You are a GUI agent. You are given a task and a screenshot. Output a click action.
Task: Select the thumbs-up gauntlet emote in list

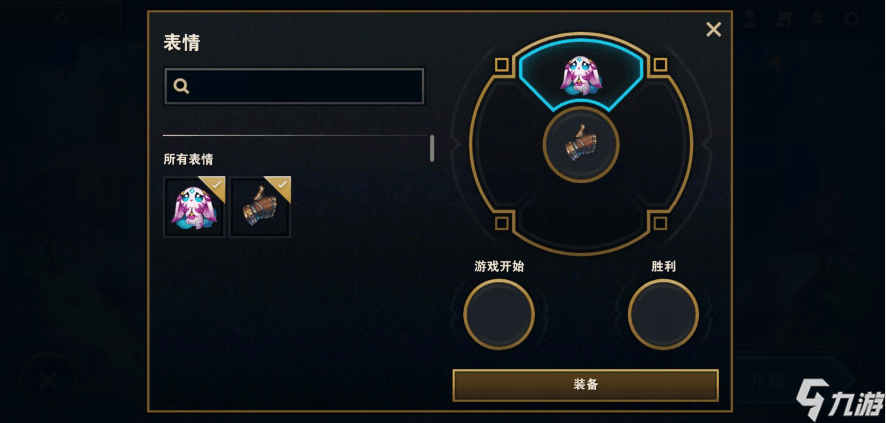(260, 207)
